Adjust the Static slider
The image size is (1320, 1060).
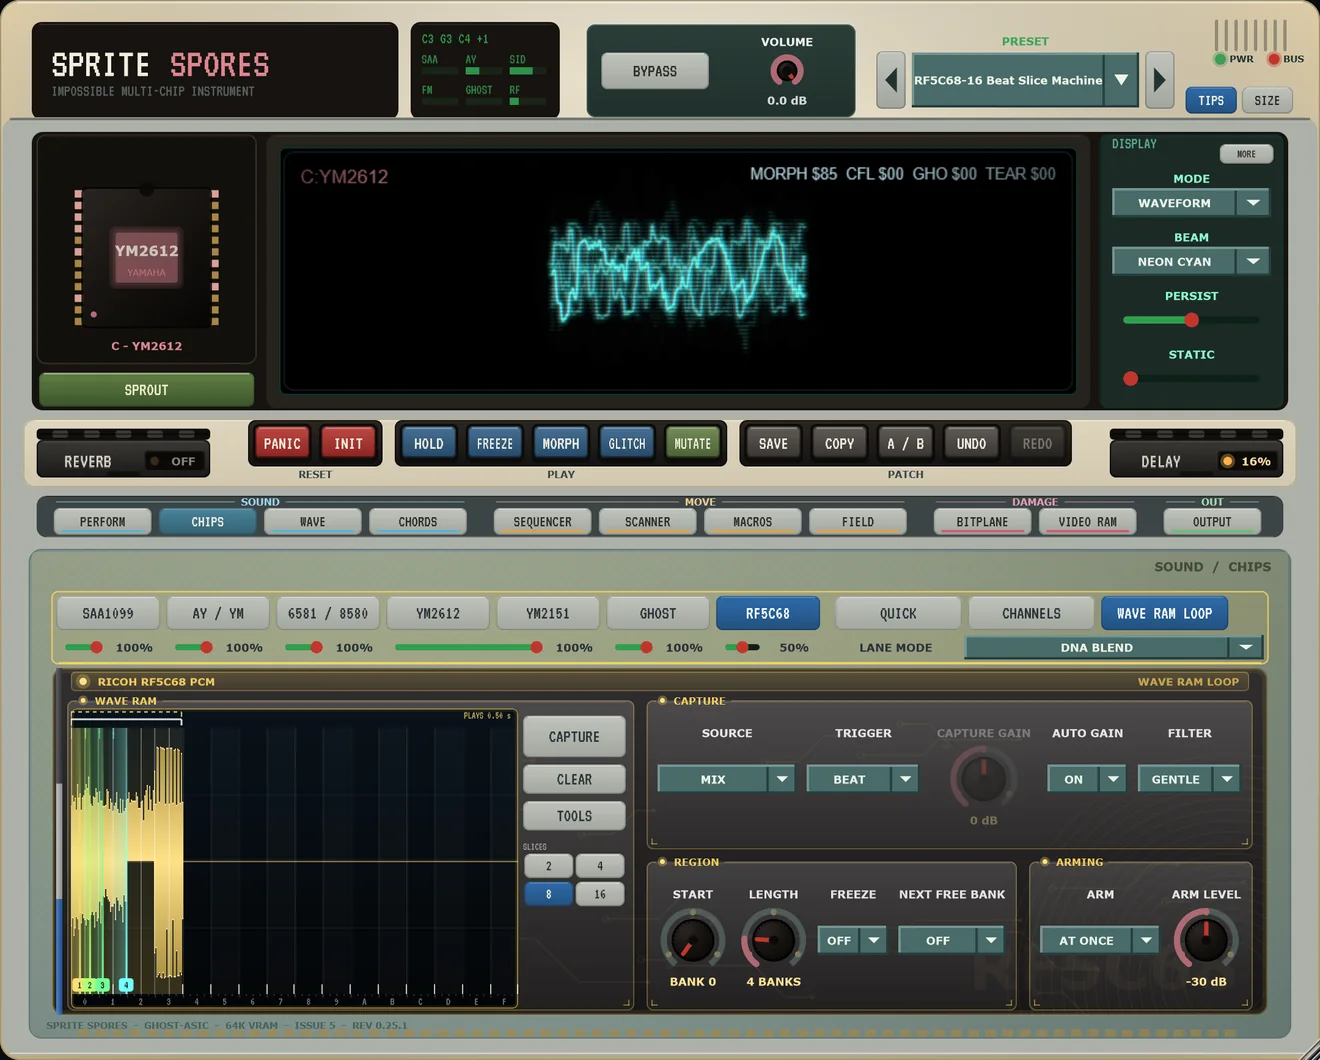[1190, 378]
